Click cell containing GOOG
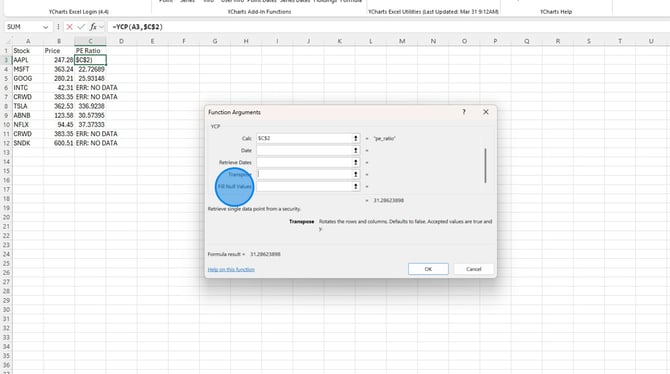The image size is (670, 374). [28, 79]
